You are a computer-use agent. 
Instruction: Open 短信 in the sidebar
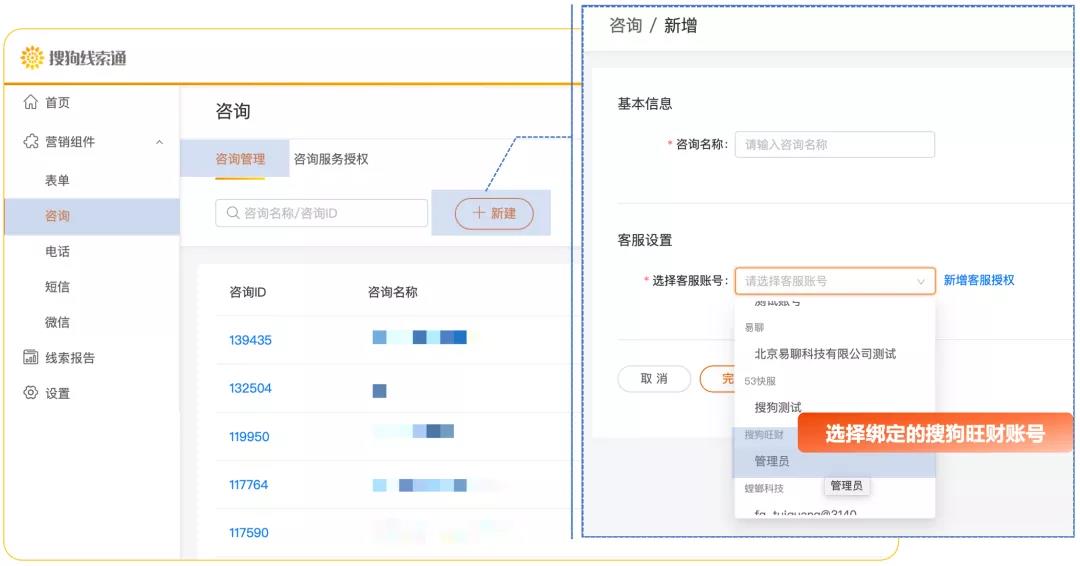pos(57,287)
